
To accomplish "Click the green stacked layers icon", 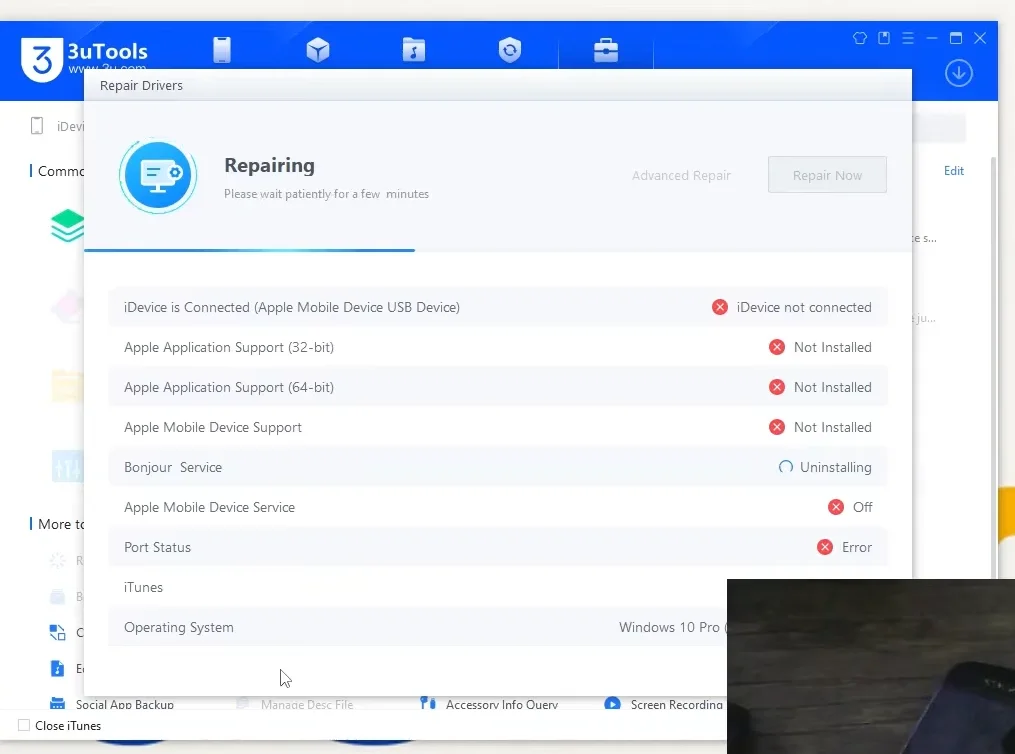I will 68,225.
